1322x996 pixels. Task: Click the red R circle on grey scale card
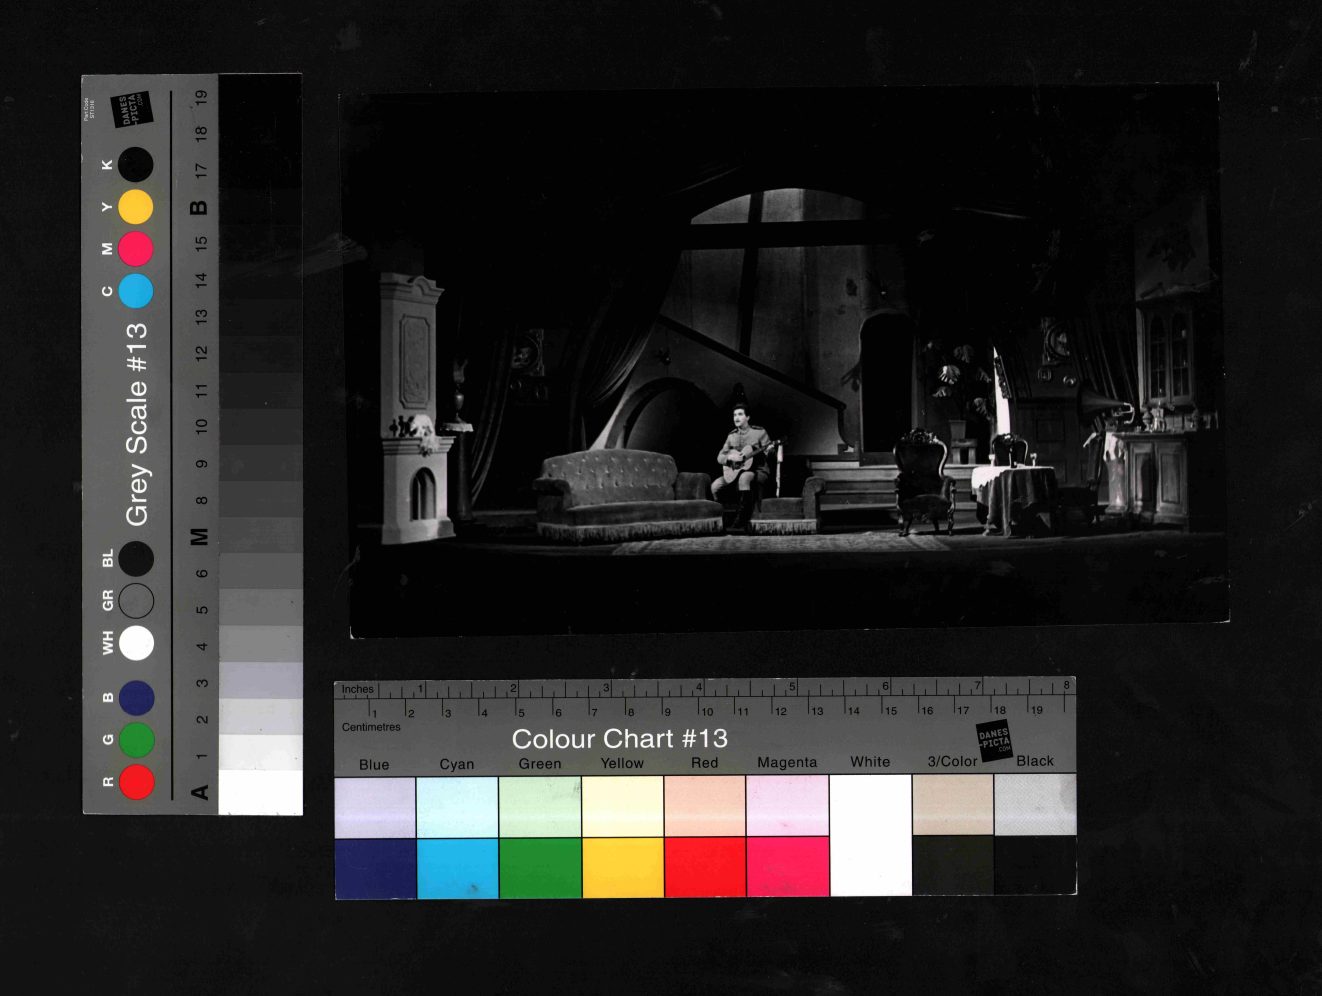[x=137, y=781]
